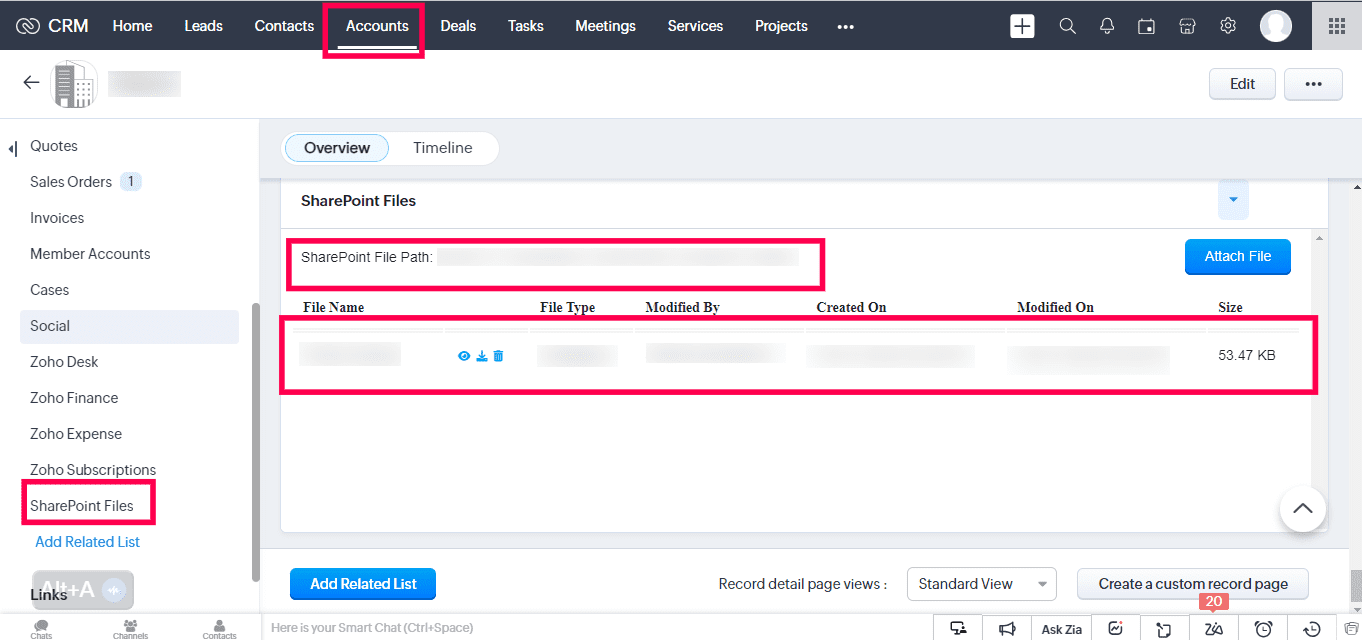Open the announcements megaphone icon

[x=1007, y=628]
